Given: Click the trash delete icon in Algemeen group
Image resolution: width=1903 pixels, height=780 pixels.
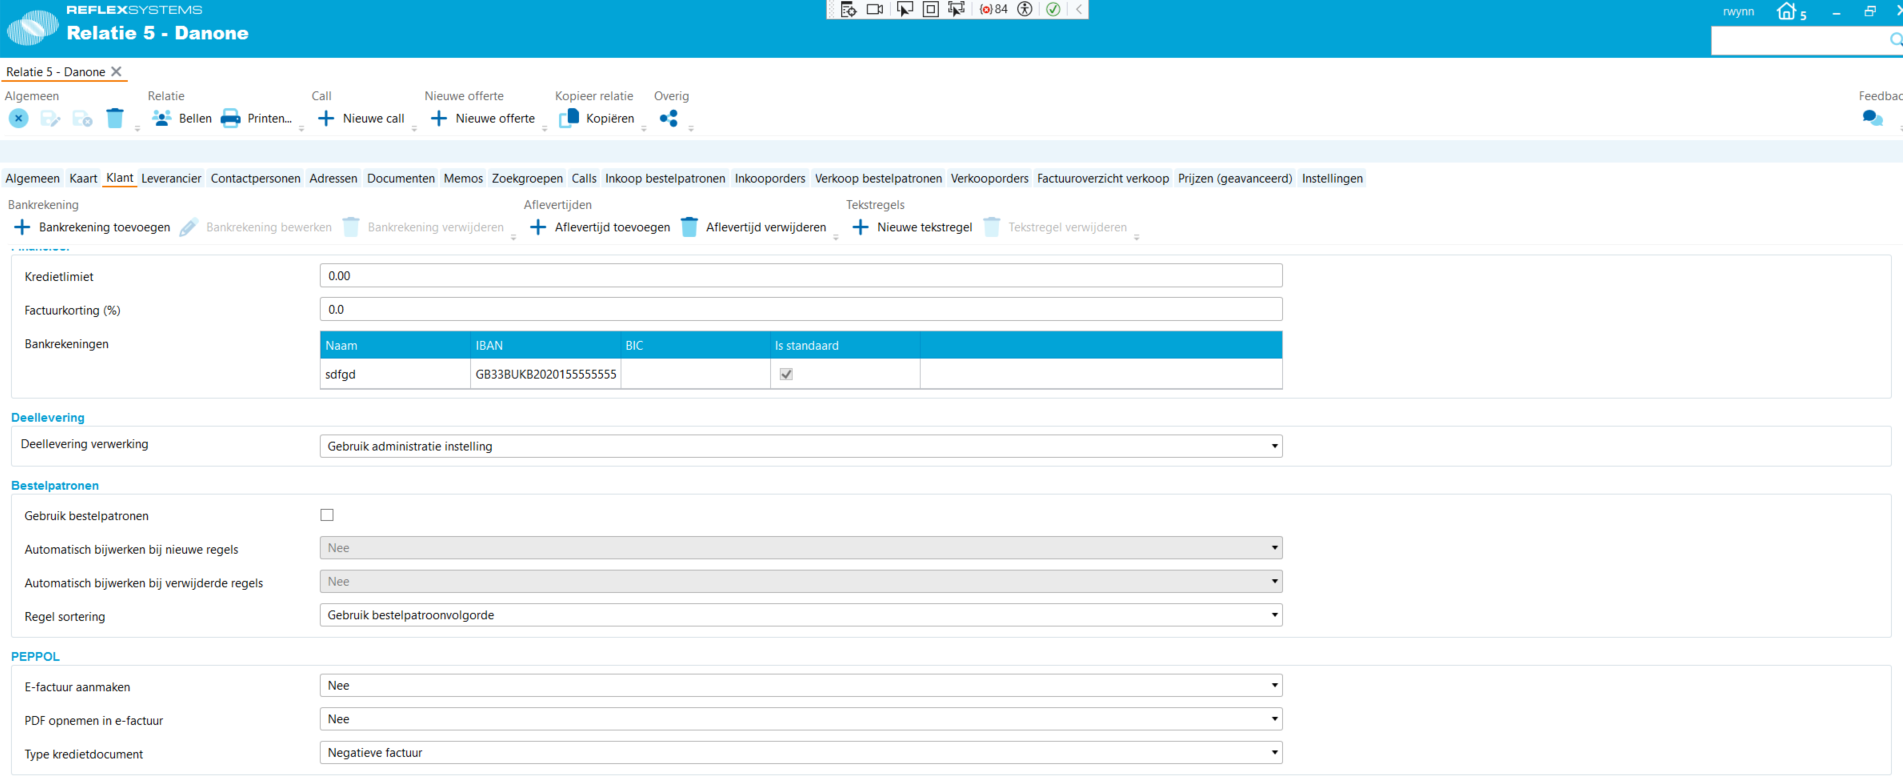Looking at the screenshot, I should [115, 118].
